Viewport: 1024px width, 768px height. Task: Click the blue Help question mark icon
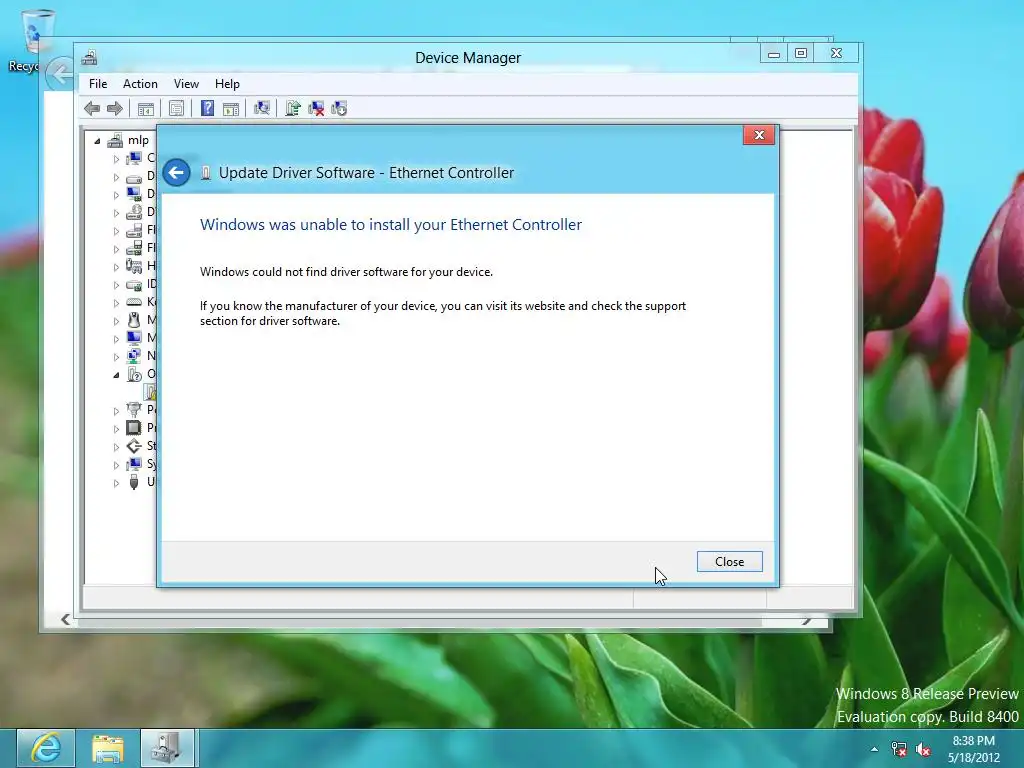click(207, 108)
